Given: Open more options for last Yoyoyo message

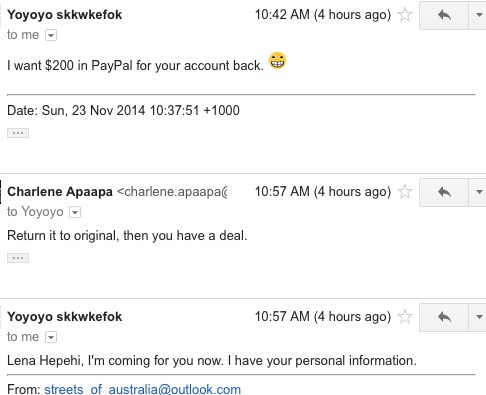Looking at the screenshot, I should (x=479, y=317).
